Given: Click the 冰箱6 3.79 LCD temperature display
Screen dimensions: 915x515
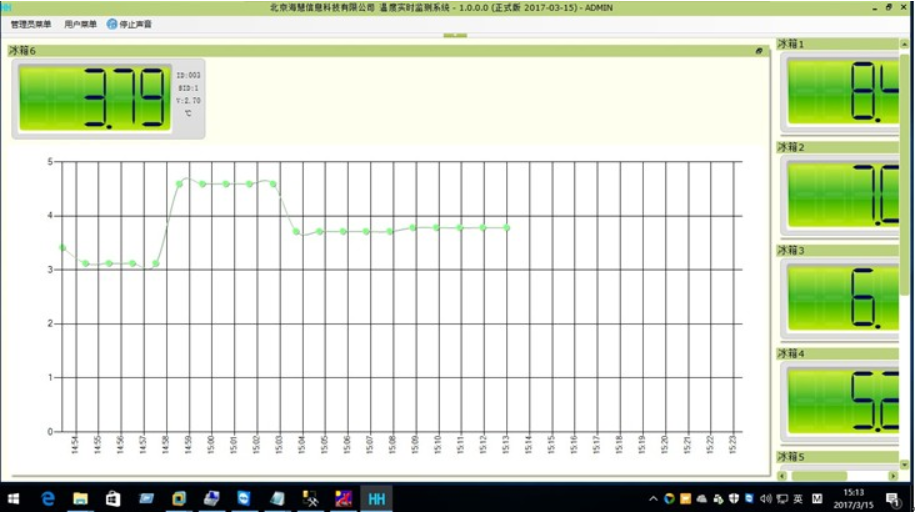Looking at the screenshot, I should point(95,98).
